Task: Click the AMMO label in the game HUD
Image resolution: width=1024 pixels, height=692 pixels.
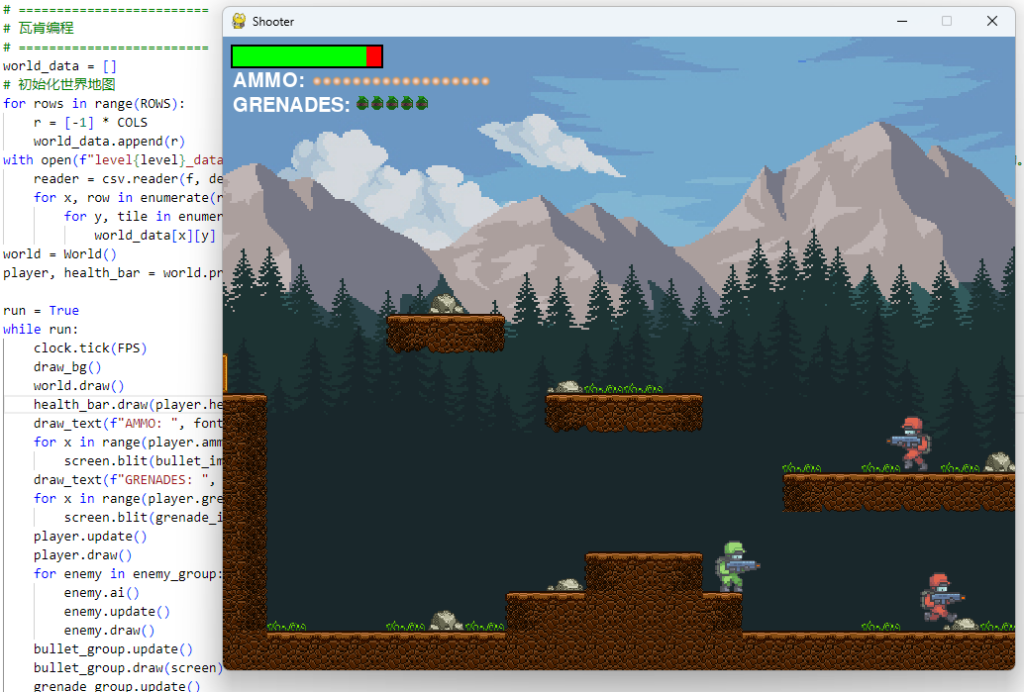Action: click(269, 81)
